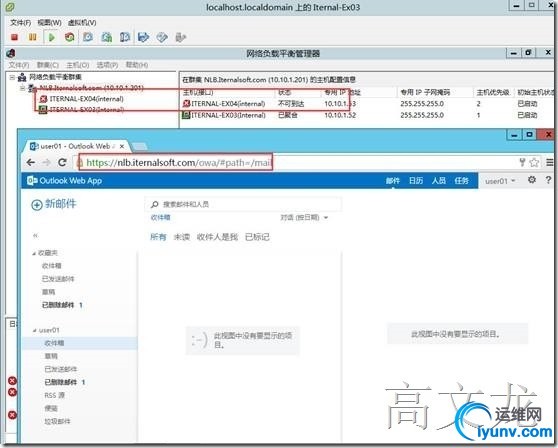Open the 日历 calendar in OWA header

416,181
